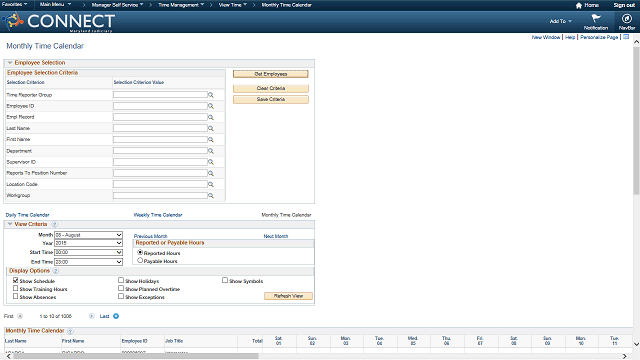The image size is (640, 360).
Task: Click Last Name input field
Action: click(x=160, y=128)
